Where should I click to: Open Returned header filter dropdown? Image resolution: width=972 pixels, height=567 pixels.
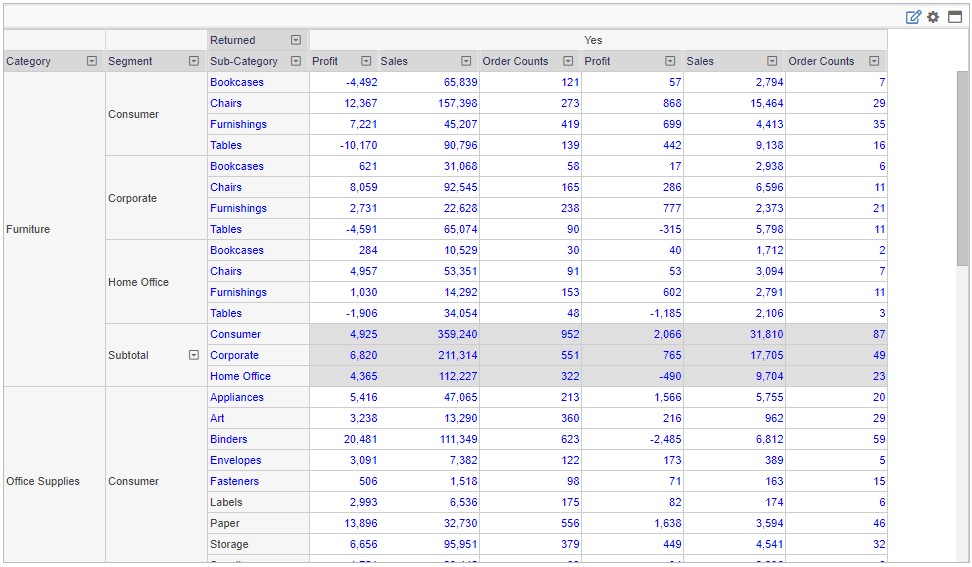click(x=296, y=40)
